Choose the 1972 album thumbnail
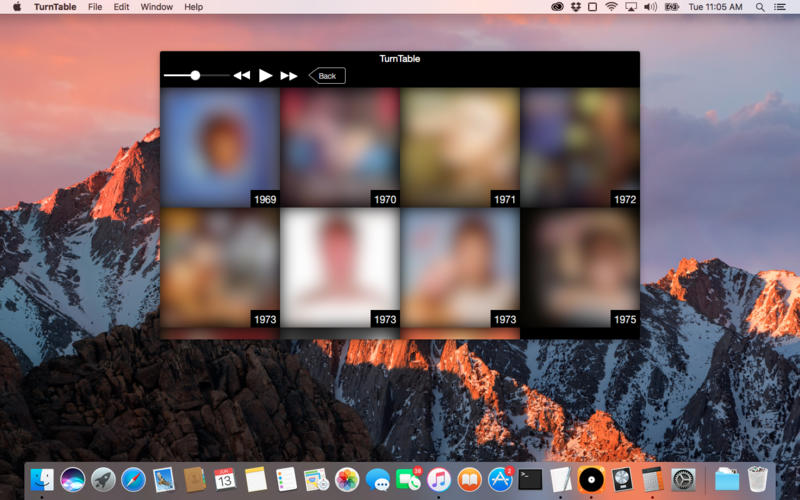The width and height of the screenshot is (800, 500). point(580,147)
